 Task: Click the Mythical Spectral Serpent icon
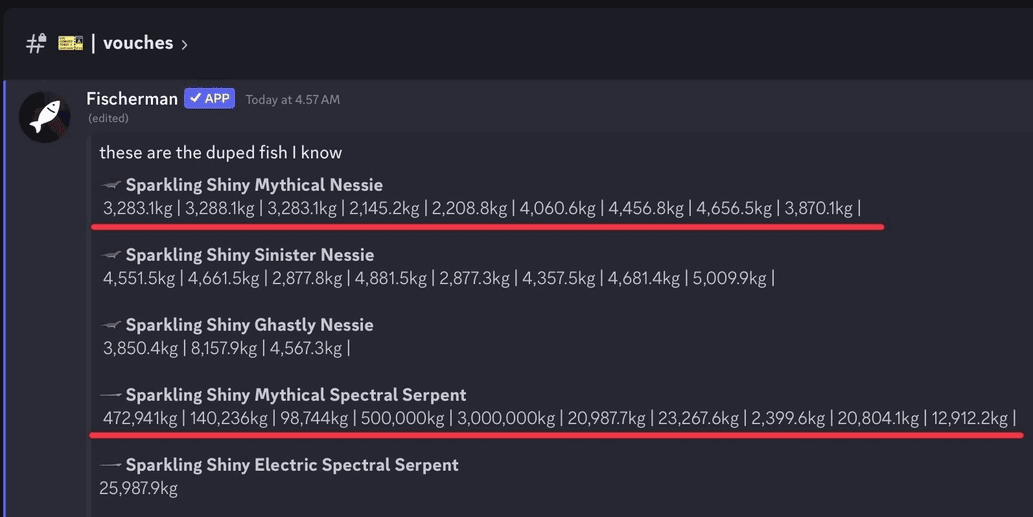[111, 395]
